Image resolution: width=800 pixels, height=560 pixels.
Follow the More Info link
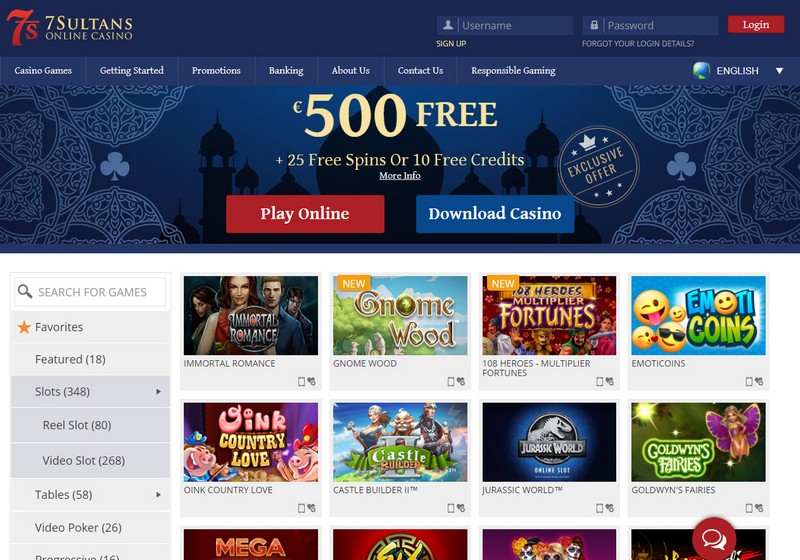(x=399, y=175)
